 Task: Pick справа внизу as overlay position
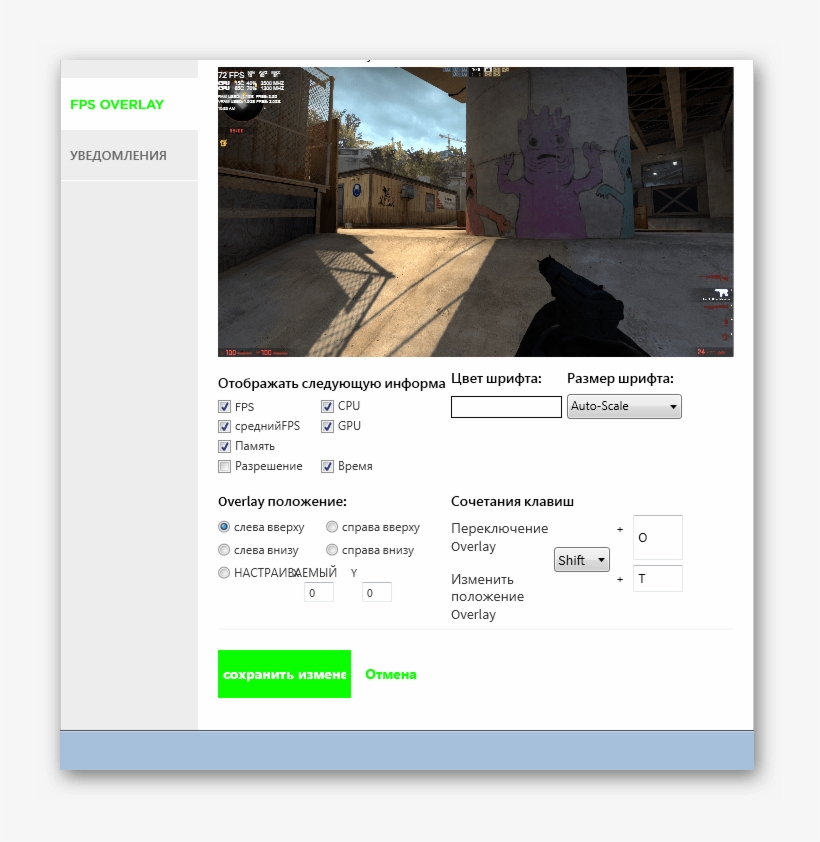point(331,549)
